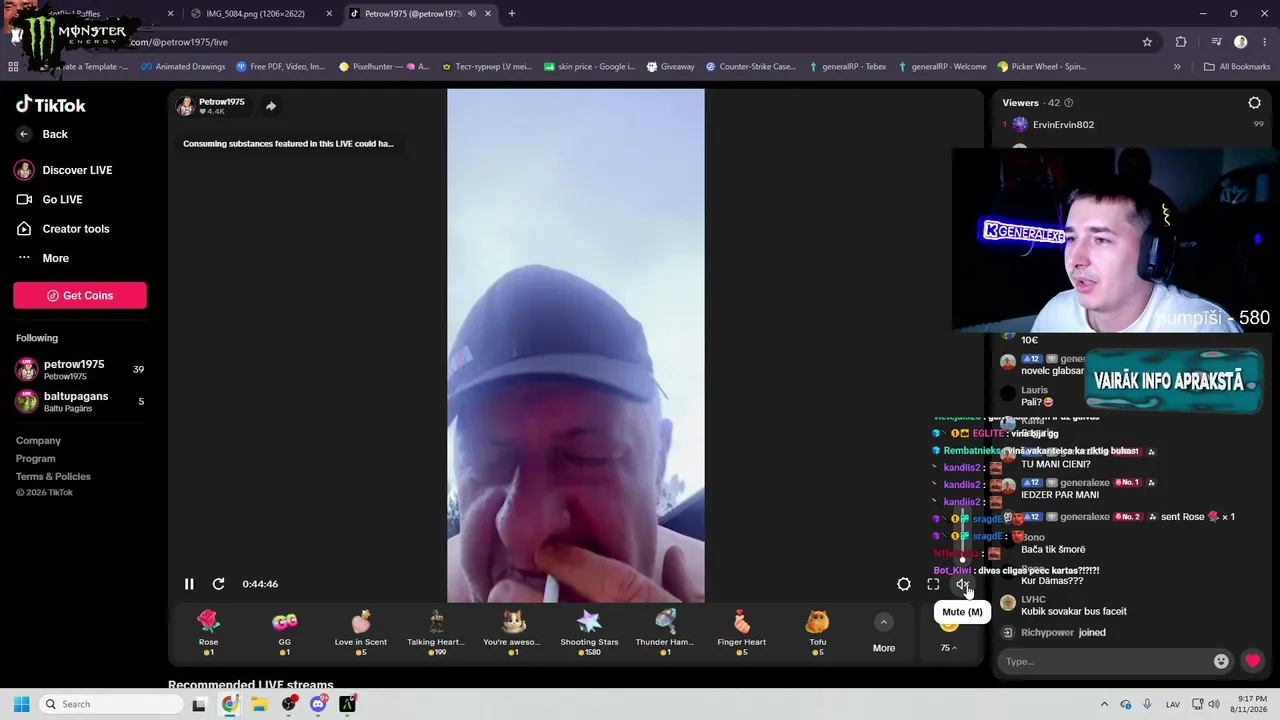Toggle fullscreen mode for the stream

pos(933,584)
